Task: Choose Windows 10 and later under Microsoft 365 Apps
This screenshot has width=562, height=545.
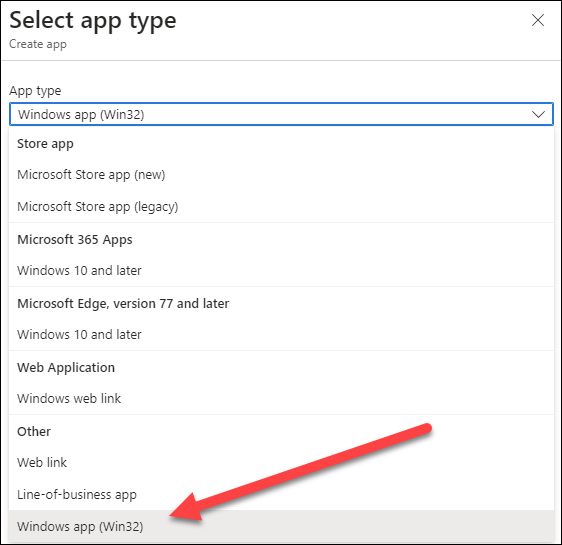Action: coord(281,271)
